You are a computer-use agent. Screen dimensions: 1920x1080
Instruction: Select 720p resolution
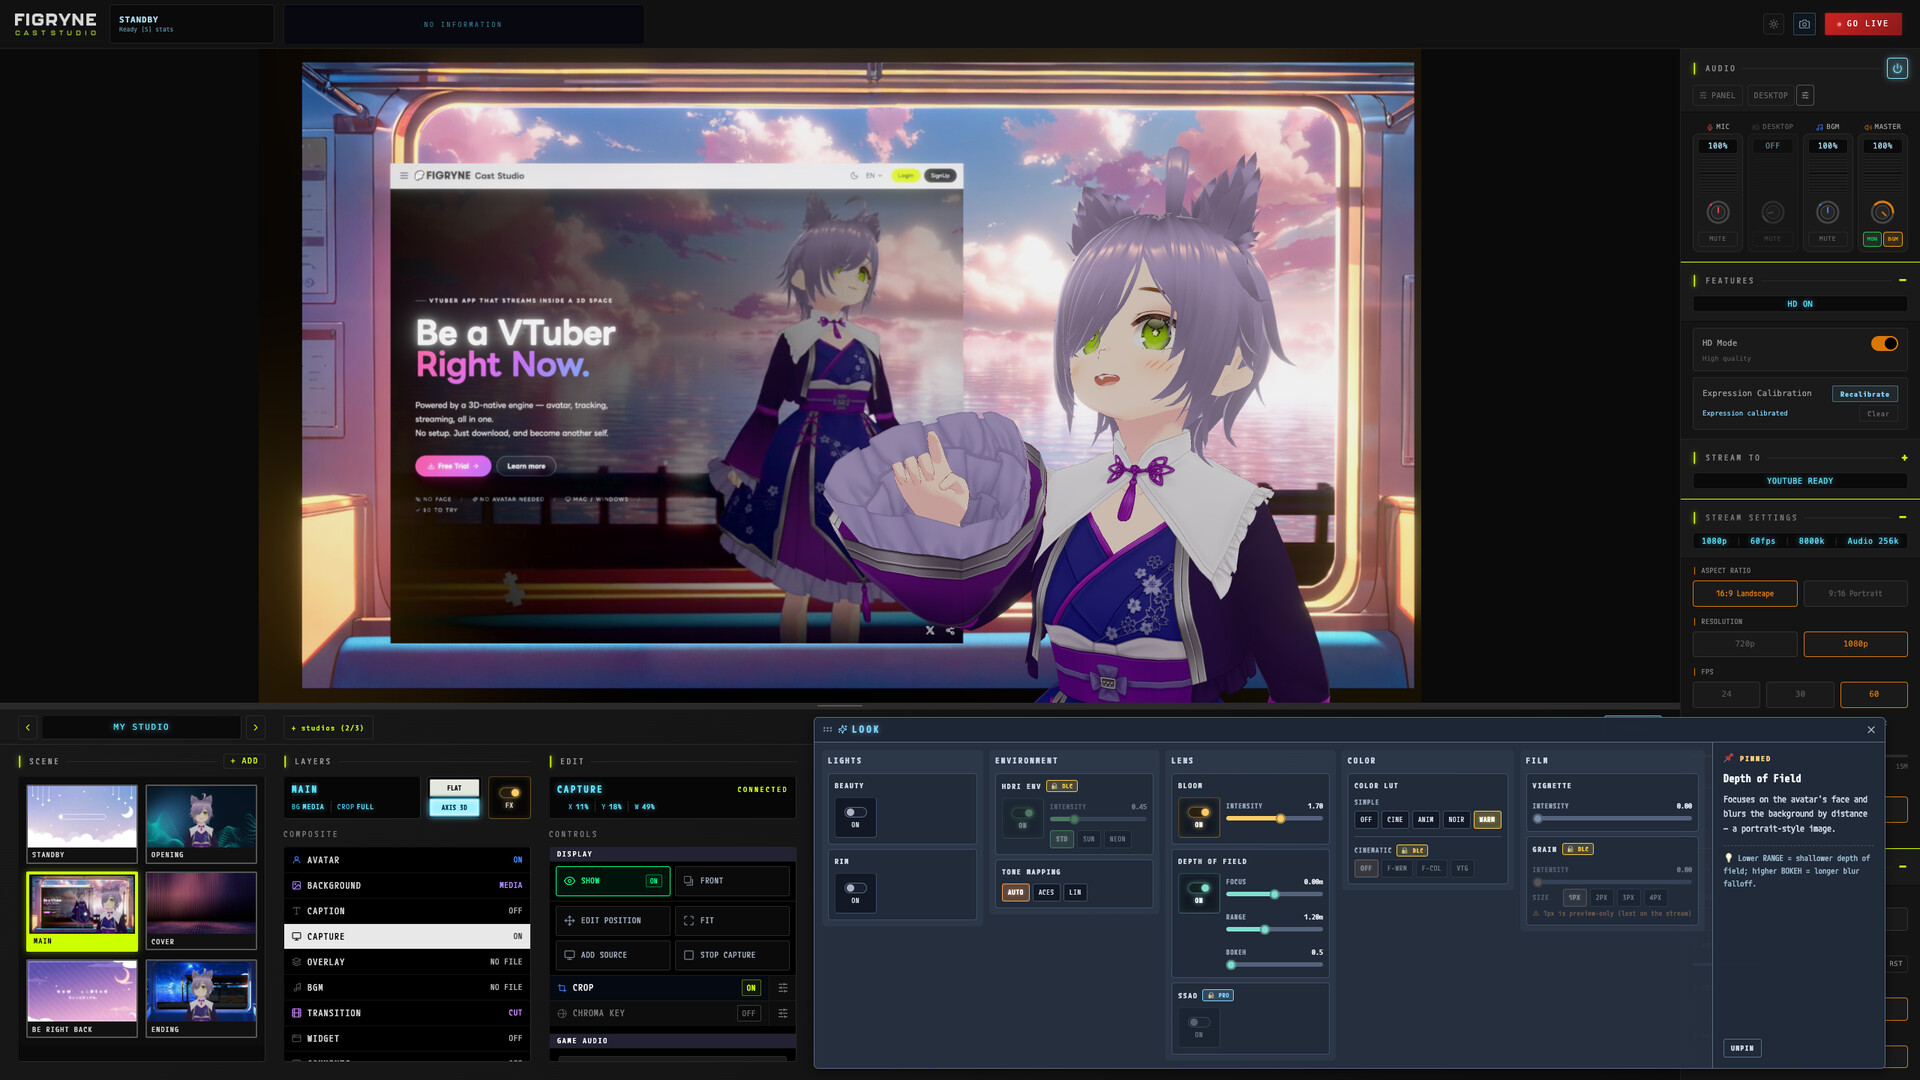1745,644
